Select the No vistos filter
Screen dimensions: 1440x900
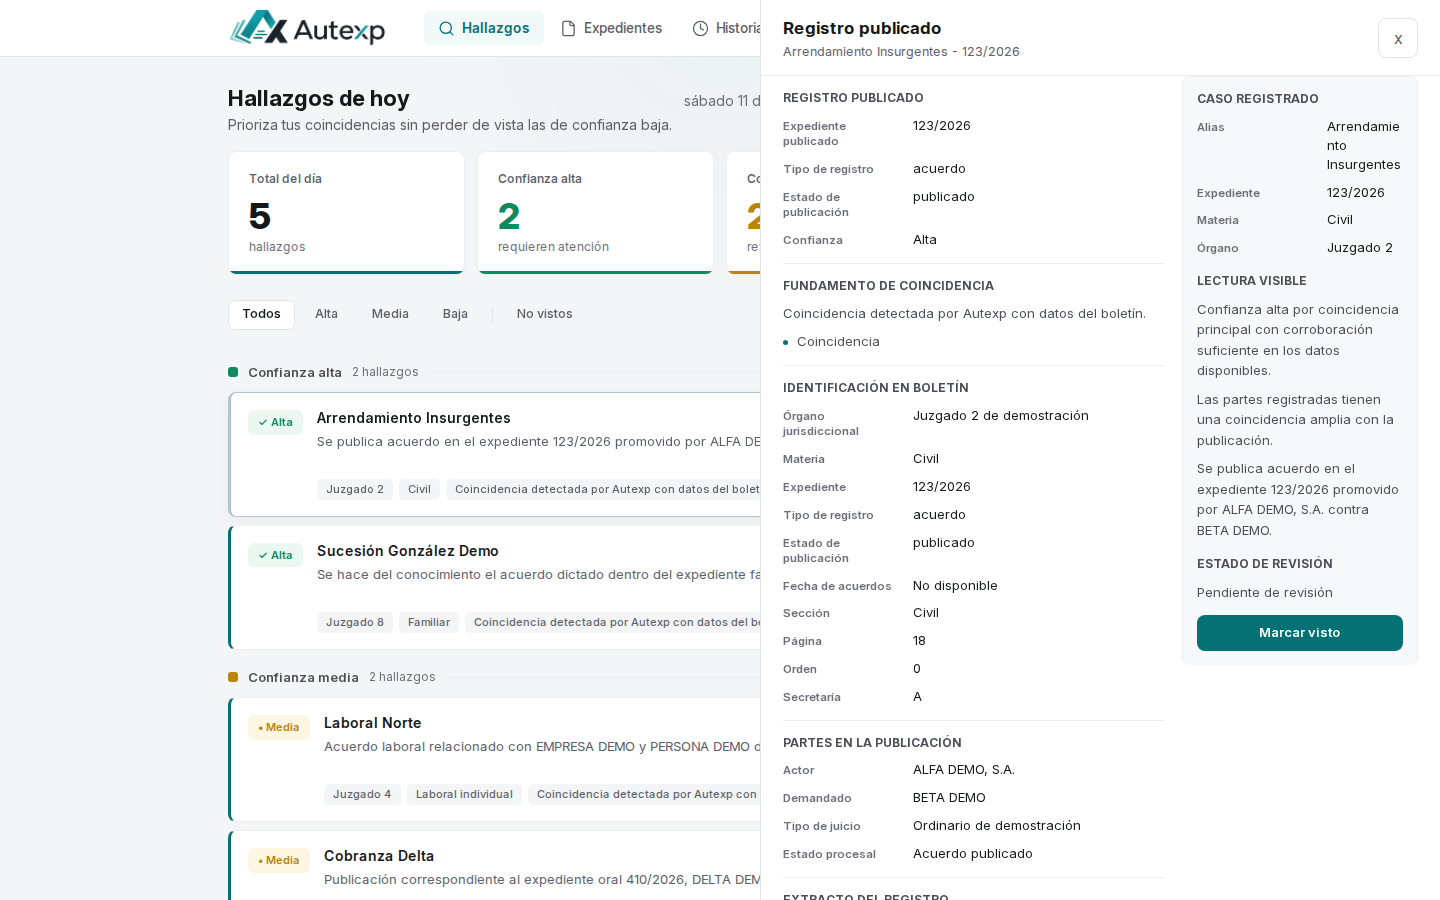544,314
